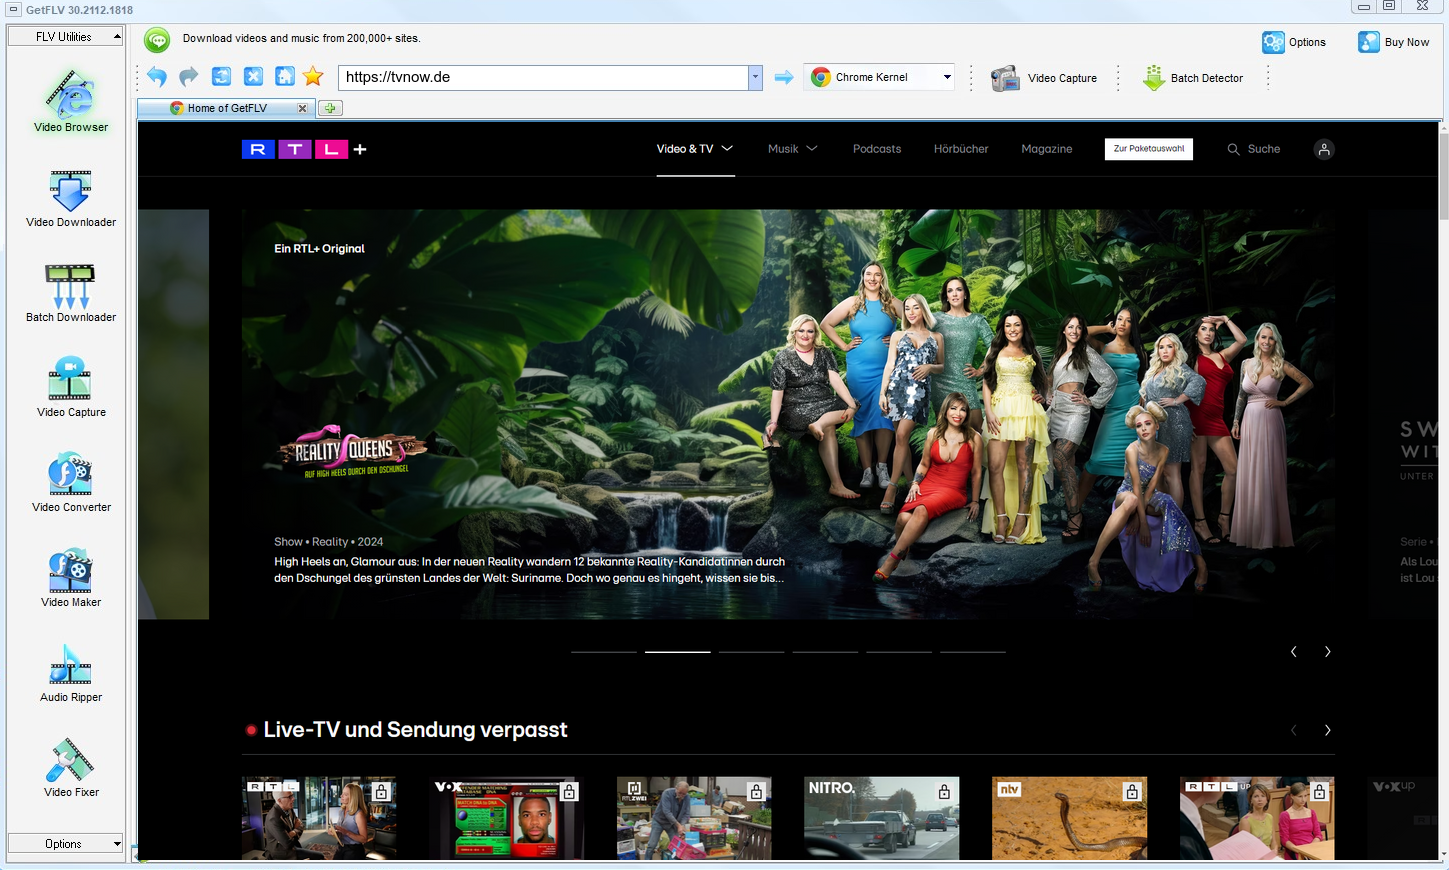The width and height of the screenshot is (1449, 870).
Task: Open the Batch Downloader utility
Action: coord(71,293)
